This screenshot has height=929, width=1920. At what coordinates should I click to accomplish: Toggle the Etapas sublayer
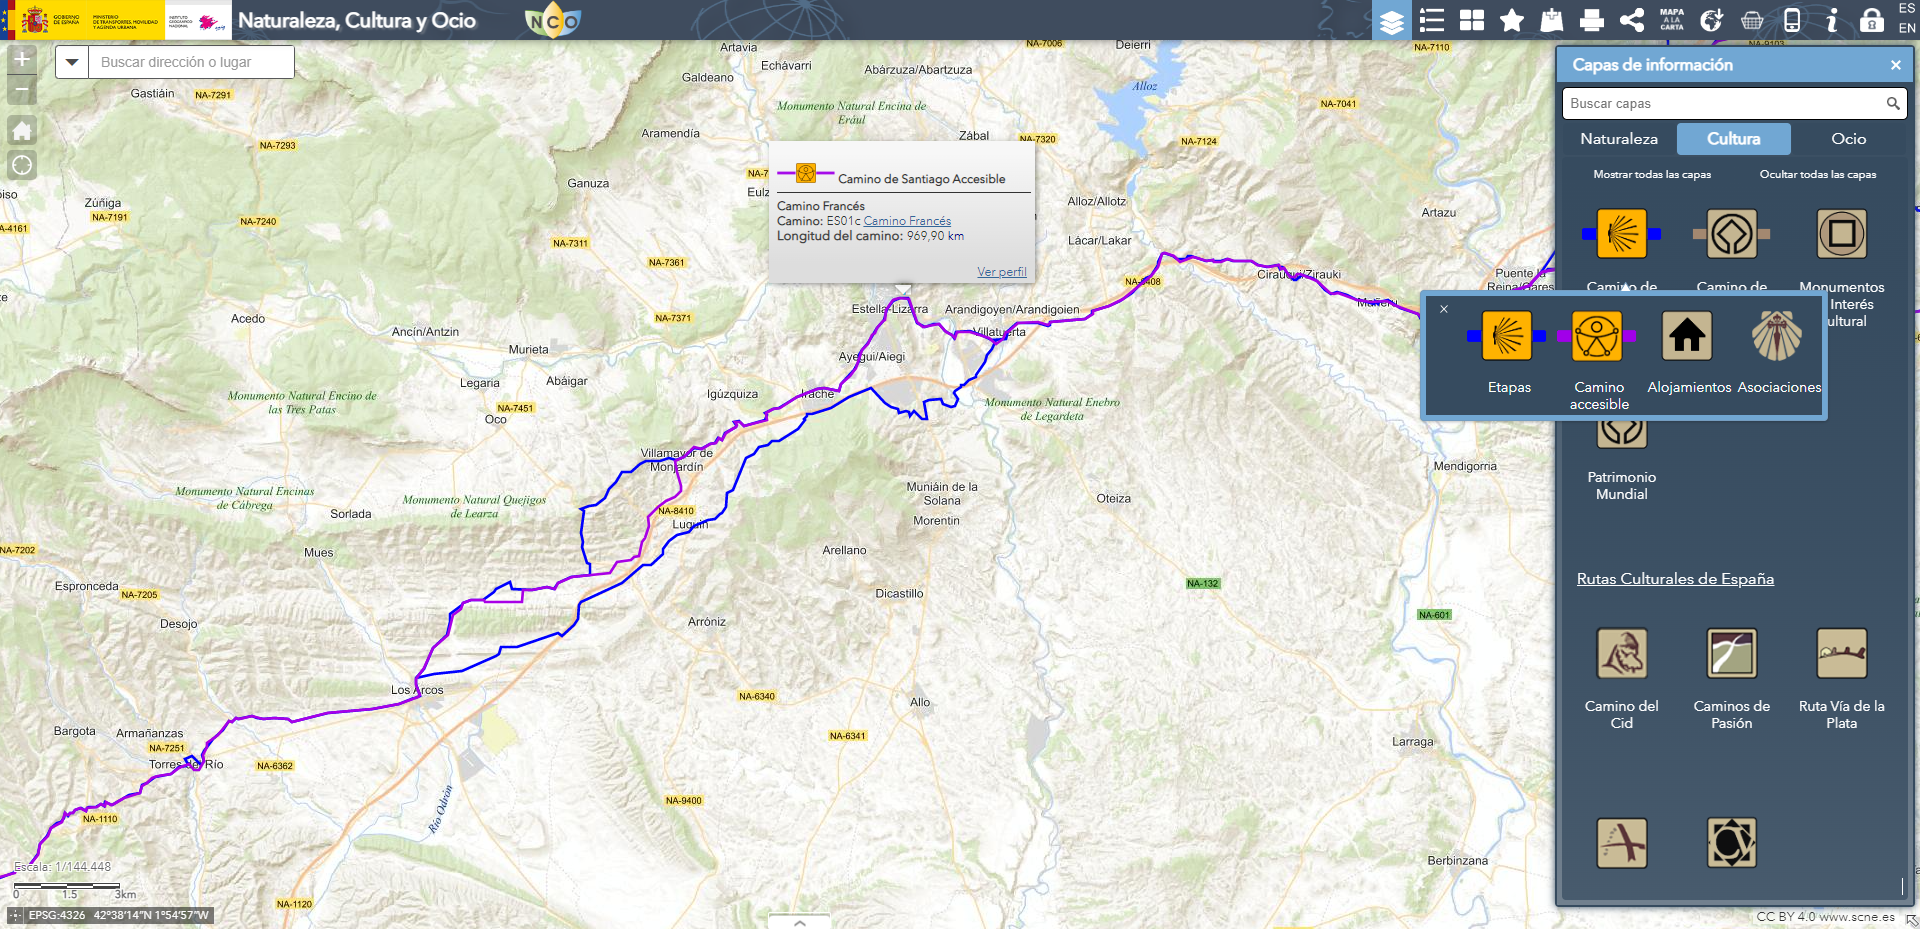click(x=1507, y=335)
